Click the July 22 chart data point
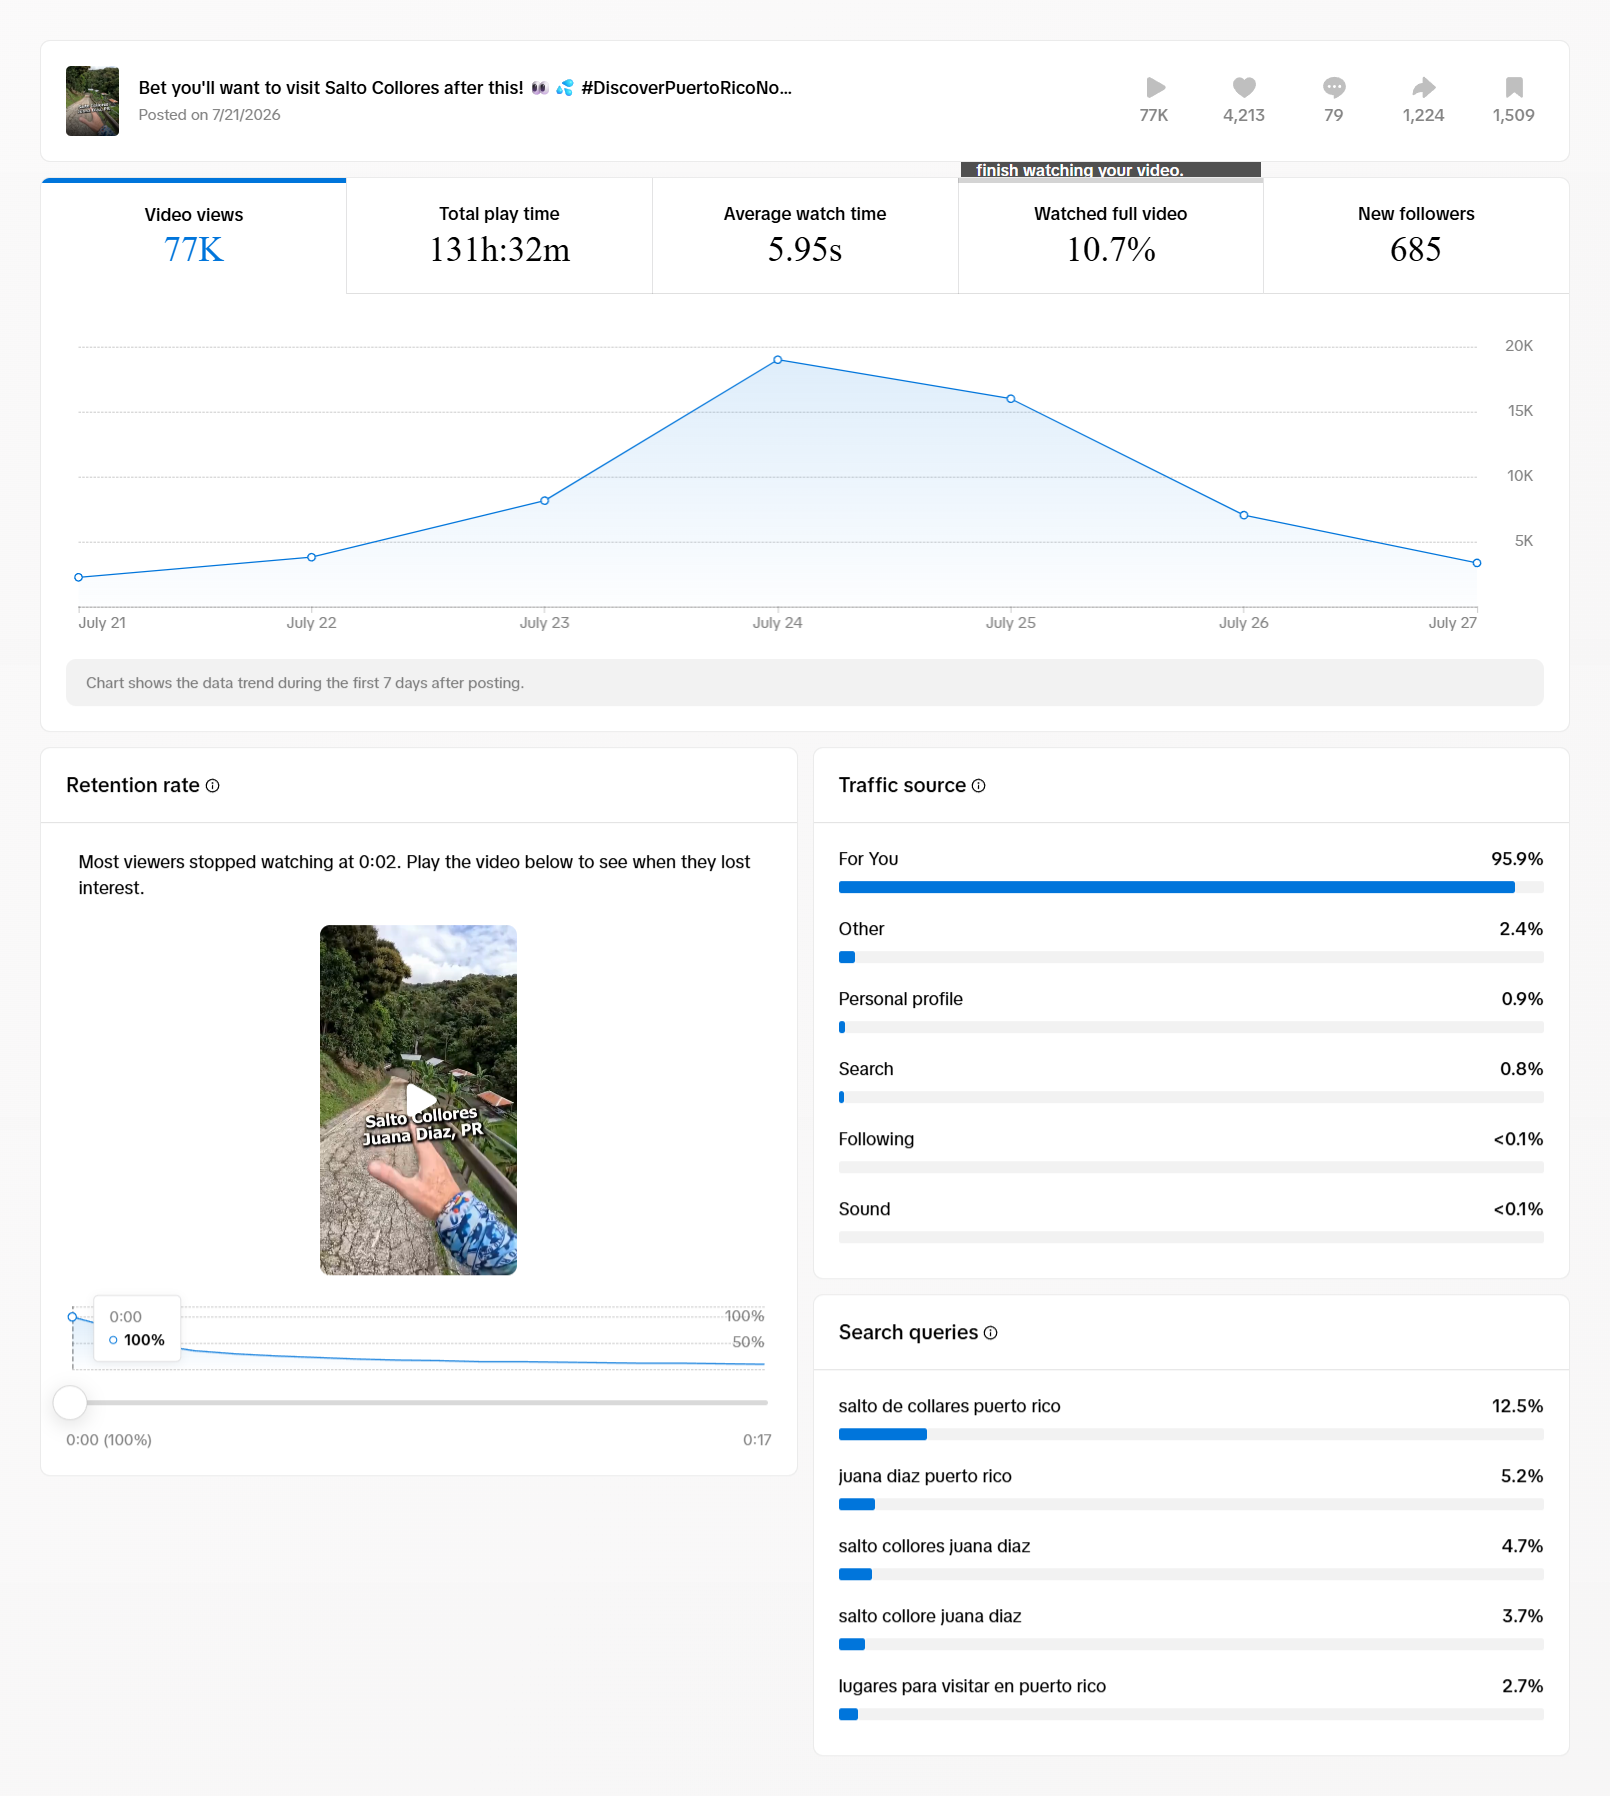Screen dimensions: 1610x1796 (312, 557)
